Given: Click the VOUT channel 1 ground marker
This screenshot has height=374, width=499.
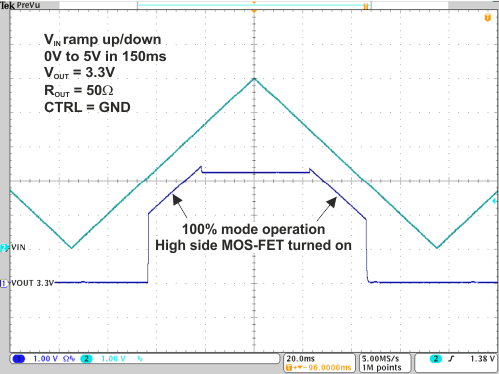Looking at the screenshot, I should pos(4,283).
